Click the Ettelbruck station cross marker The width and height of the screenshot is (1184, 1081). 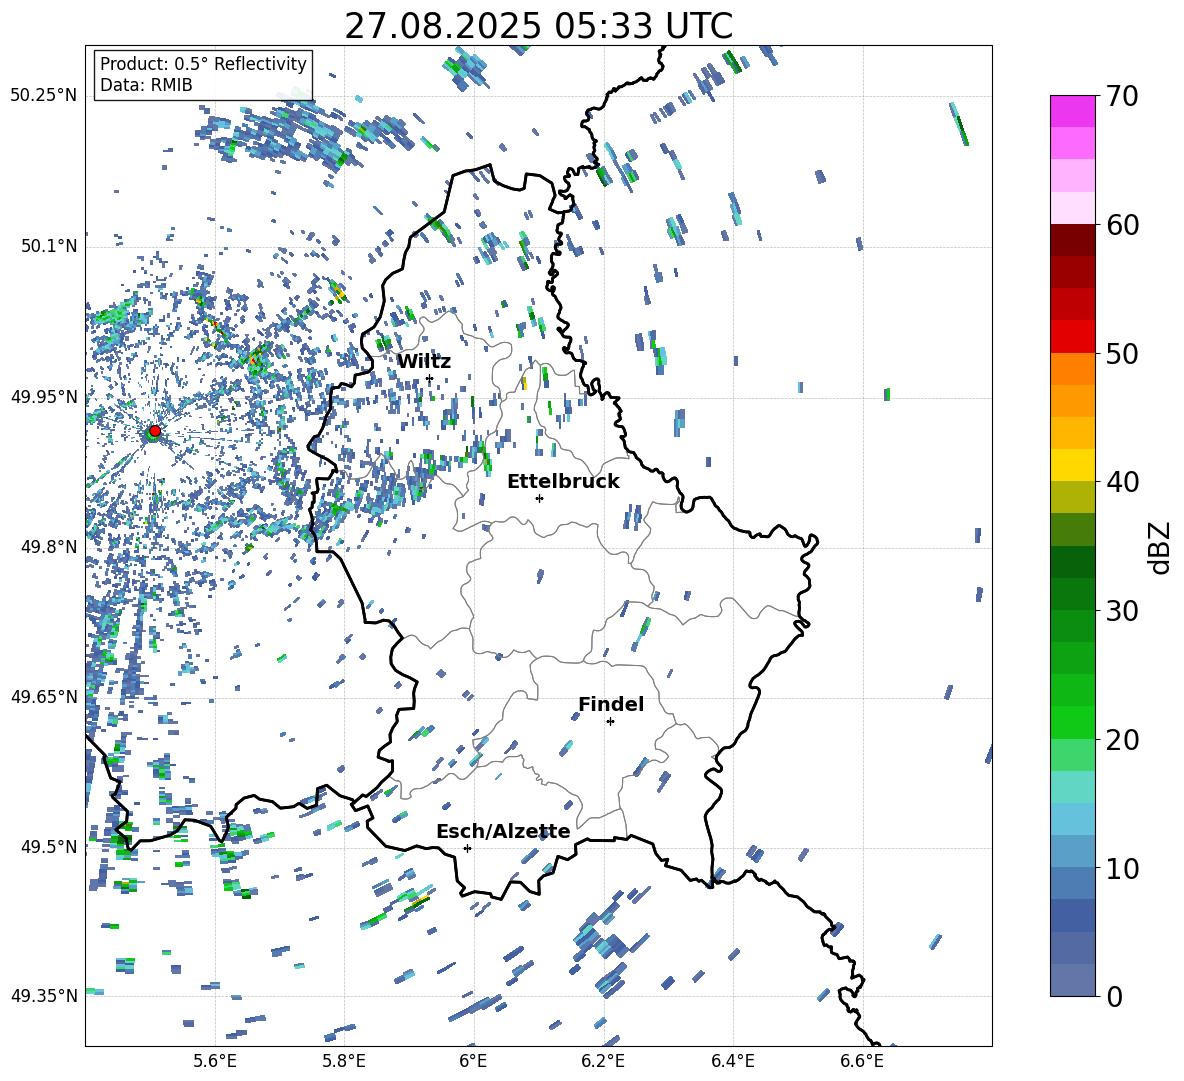(539, 498)
